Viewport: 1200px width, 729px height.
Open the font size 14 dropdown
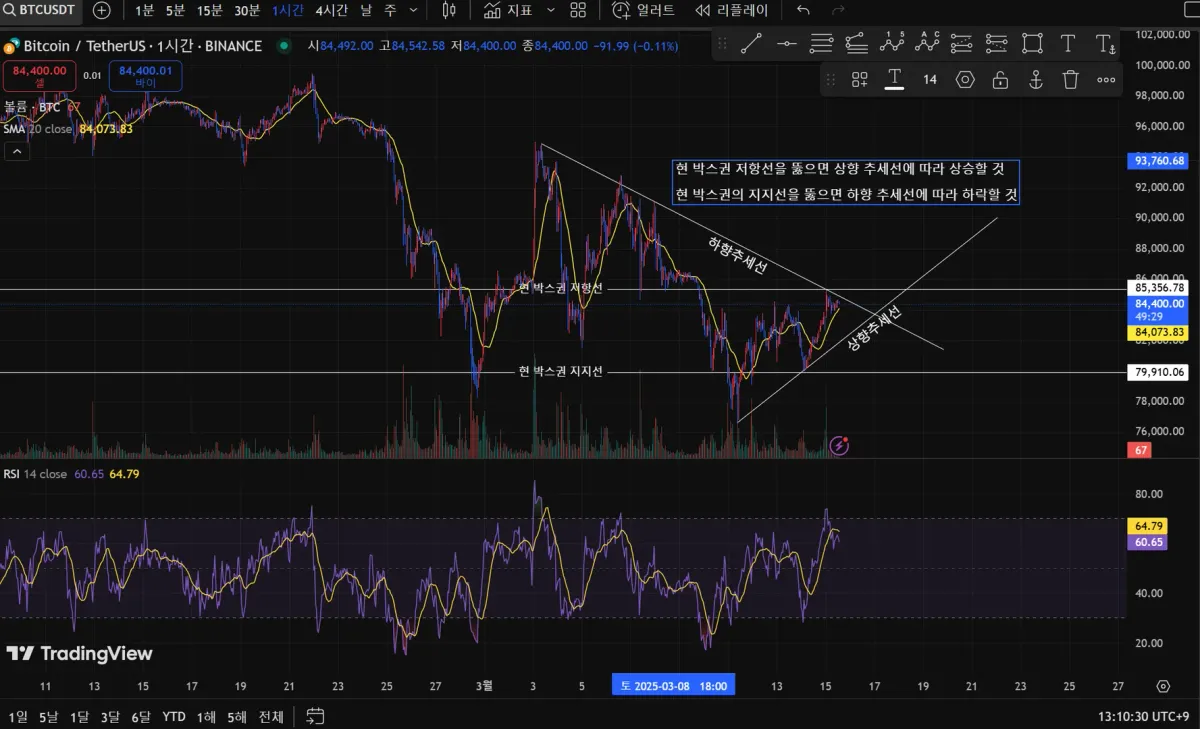[x=930, y=80]
